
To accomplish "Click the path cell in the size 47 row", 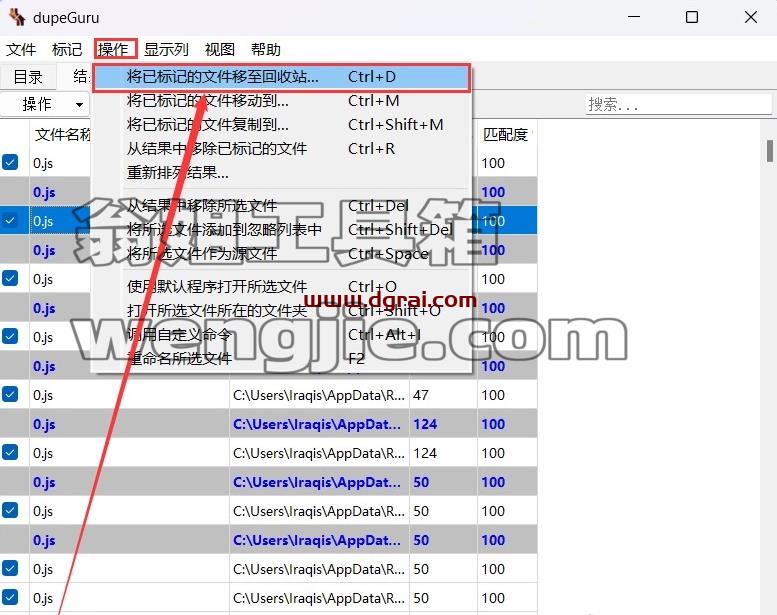I will pos(319,395).
